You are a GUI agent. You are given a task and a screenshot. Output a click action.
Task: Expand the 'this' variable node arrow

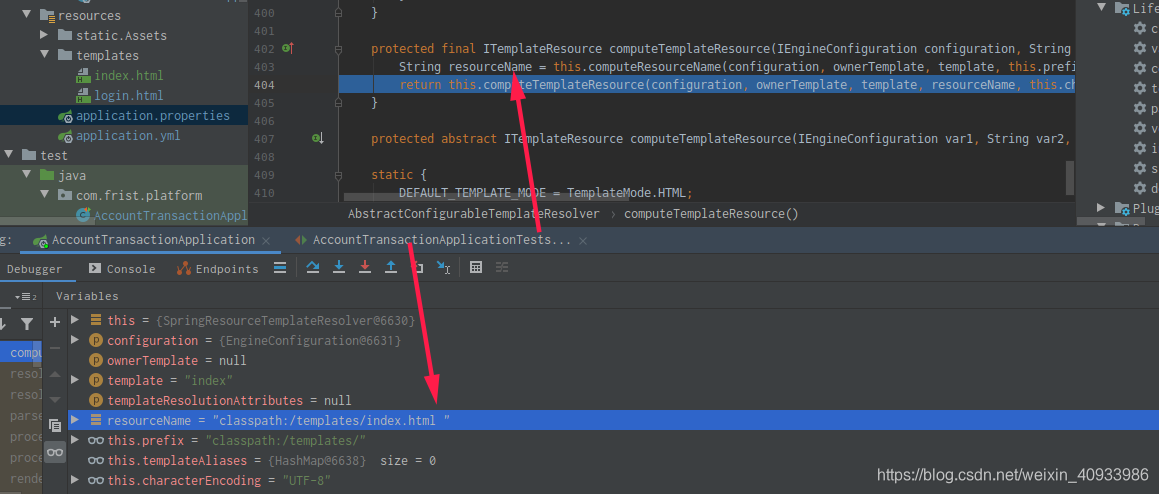[75, 320]
